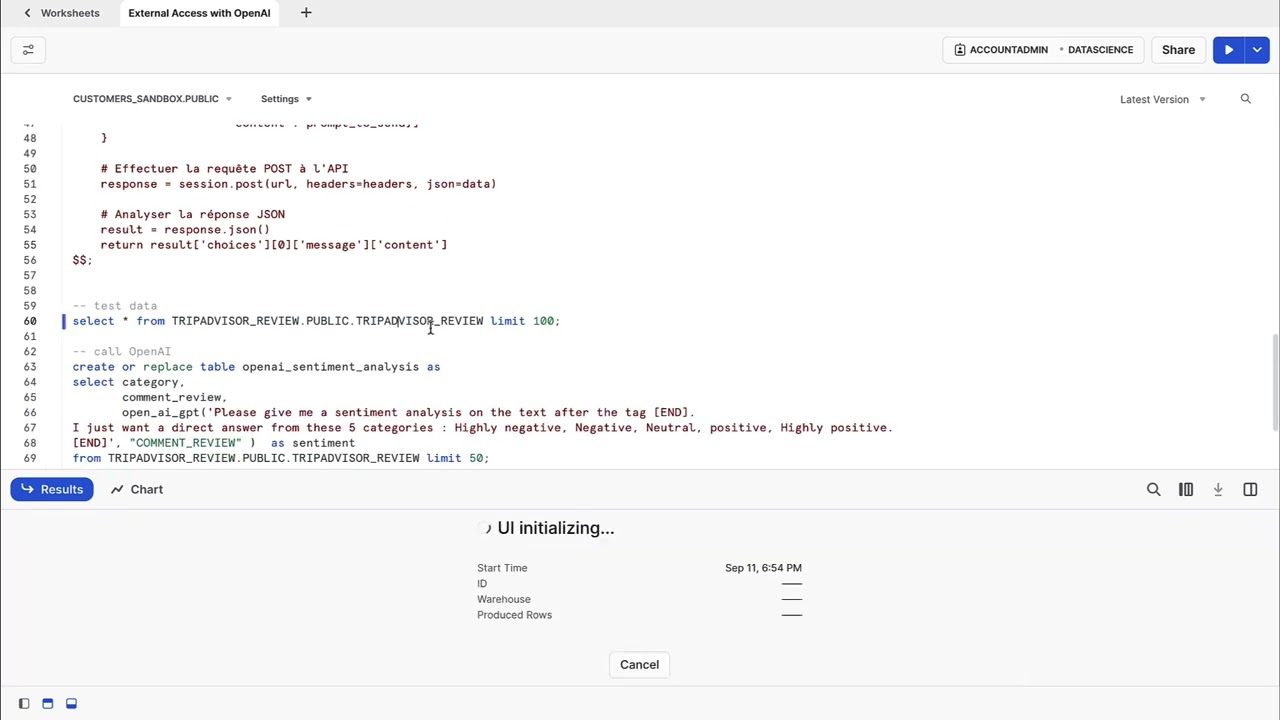Run the query with the play button
The height and width of the screenshot is (720, 1280).
click(1228, 50)
